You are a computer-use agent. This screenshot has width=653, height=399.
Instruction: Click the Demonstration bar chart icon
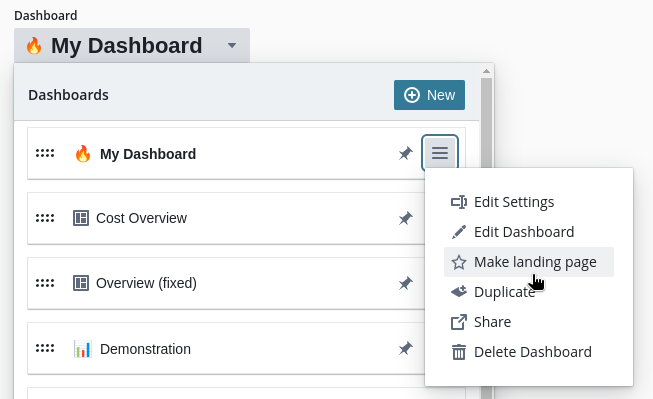82,349
